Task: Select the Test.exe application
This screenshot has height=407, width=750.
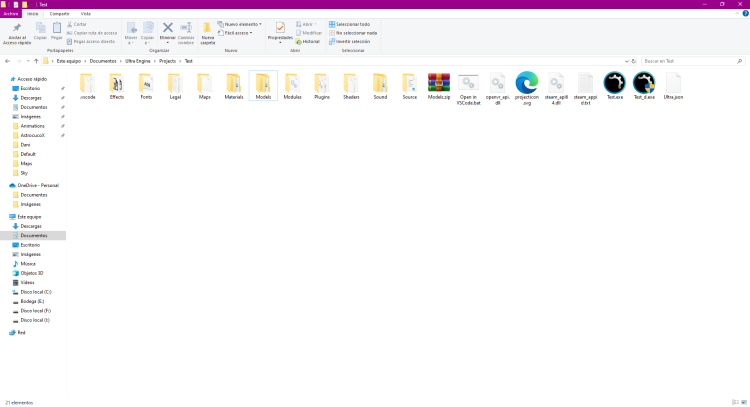Action: (x=615, y=87)
